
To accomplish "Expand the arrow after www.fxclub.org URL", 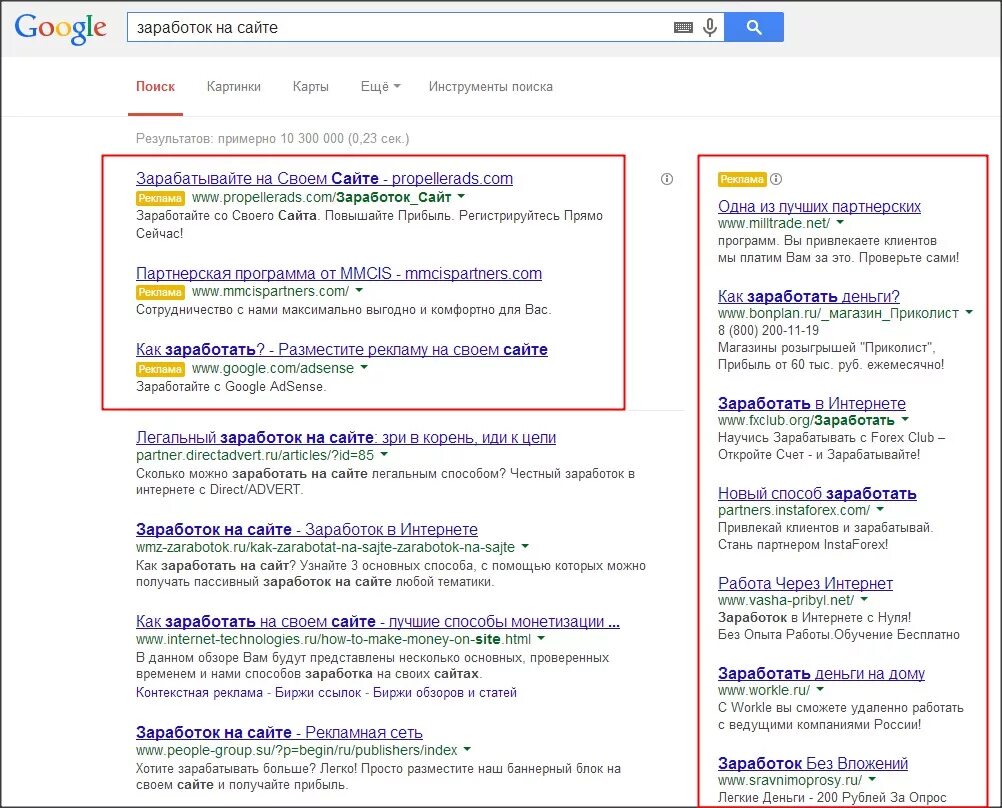I will [x=905, y=420].
